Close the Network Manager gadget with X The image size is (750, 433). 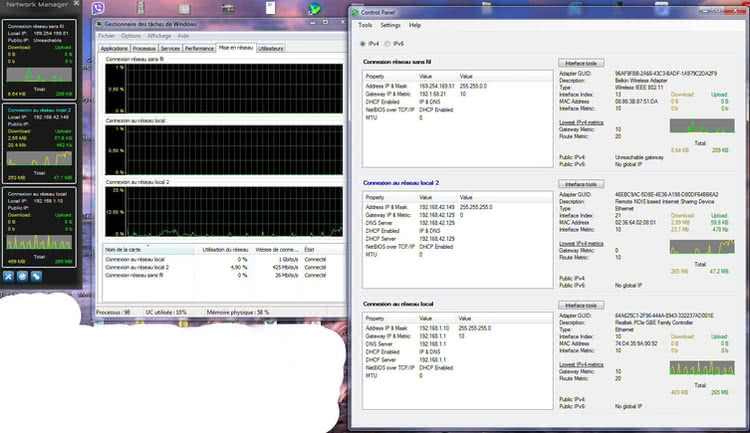tap(77, 4)
